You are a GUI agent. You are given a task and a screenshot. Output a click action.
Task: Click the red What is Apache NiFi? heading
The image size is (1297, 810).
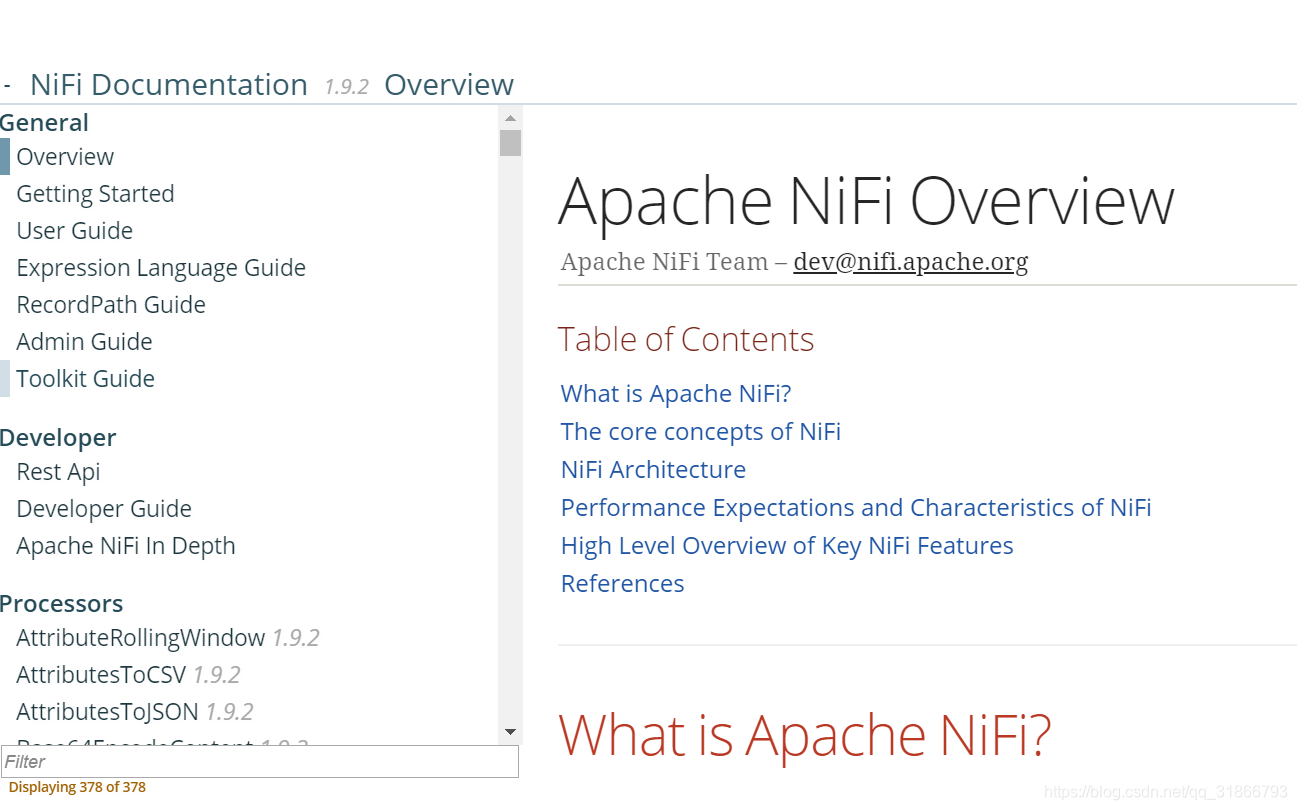tap(805, 734)
